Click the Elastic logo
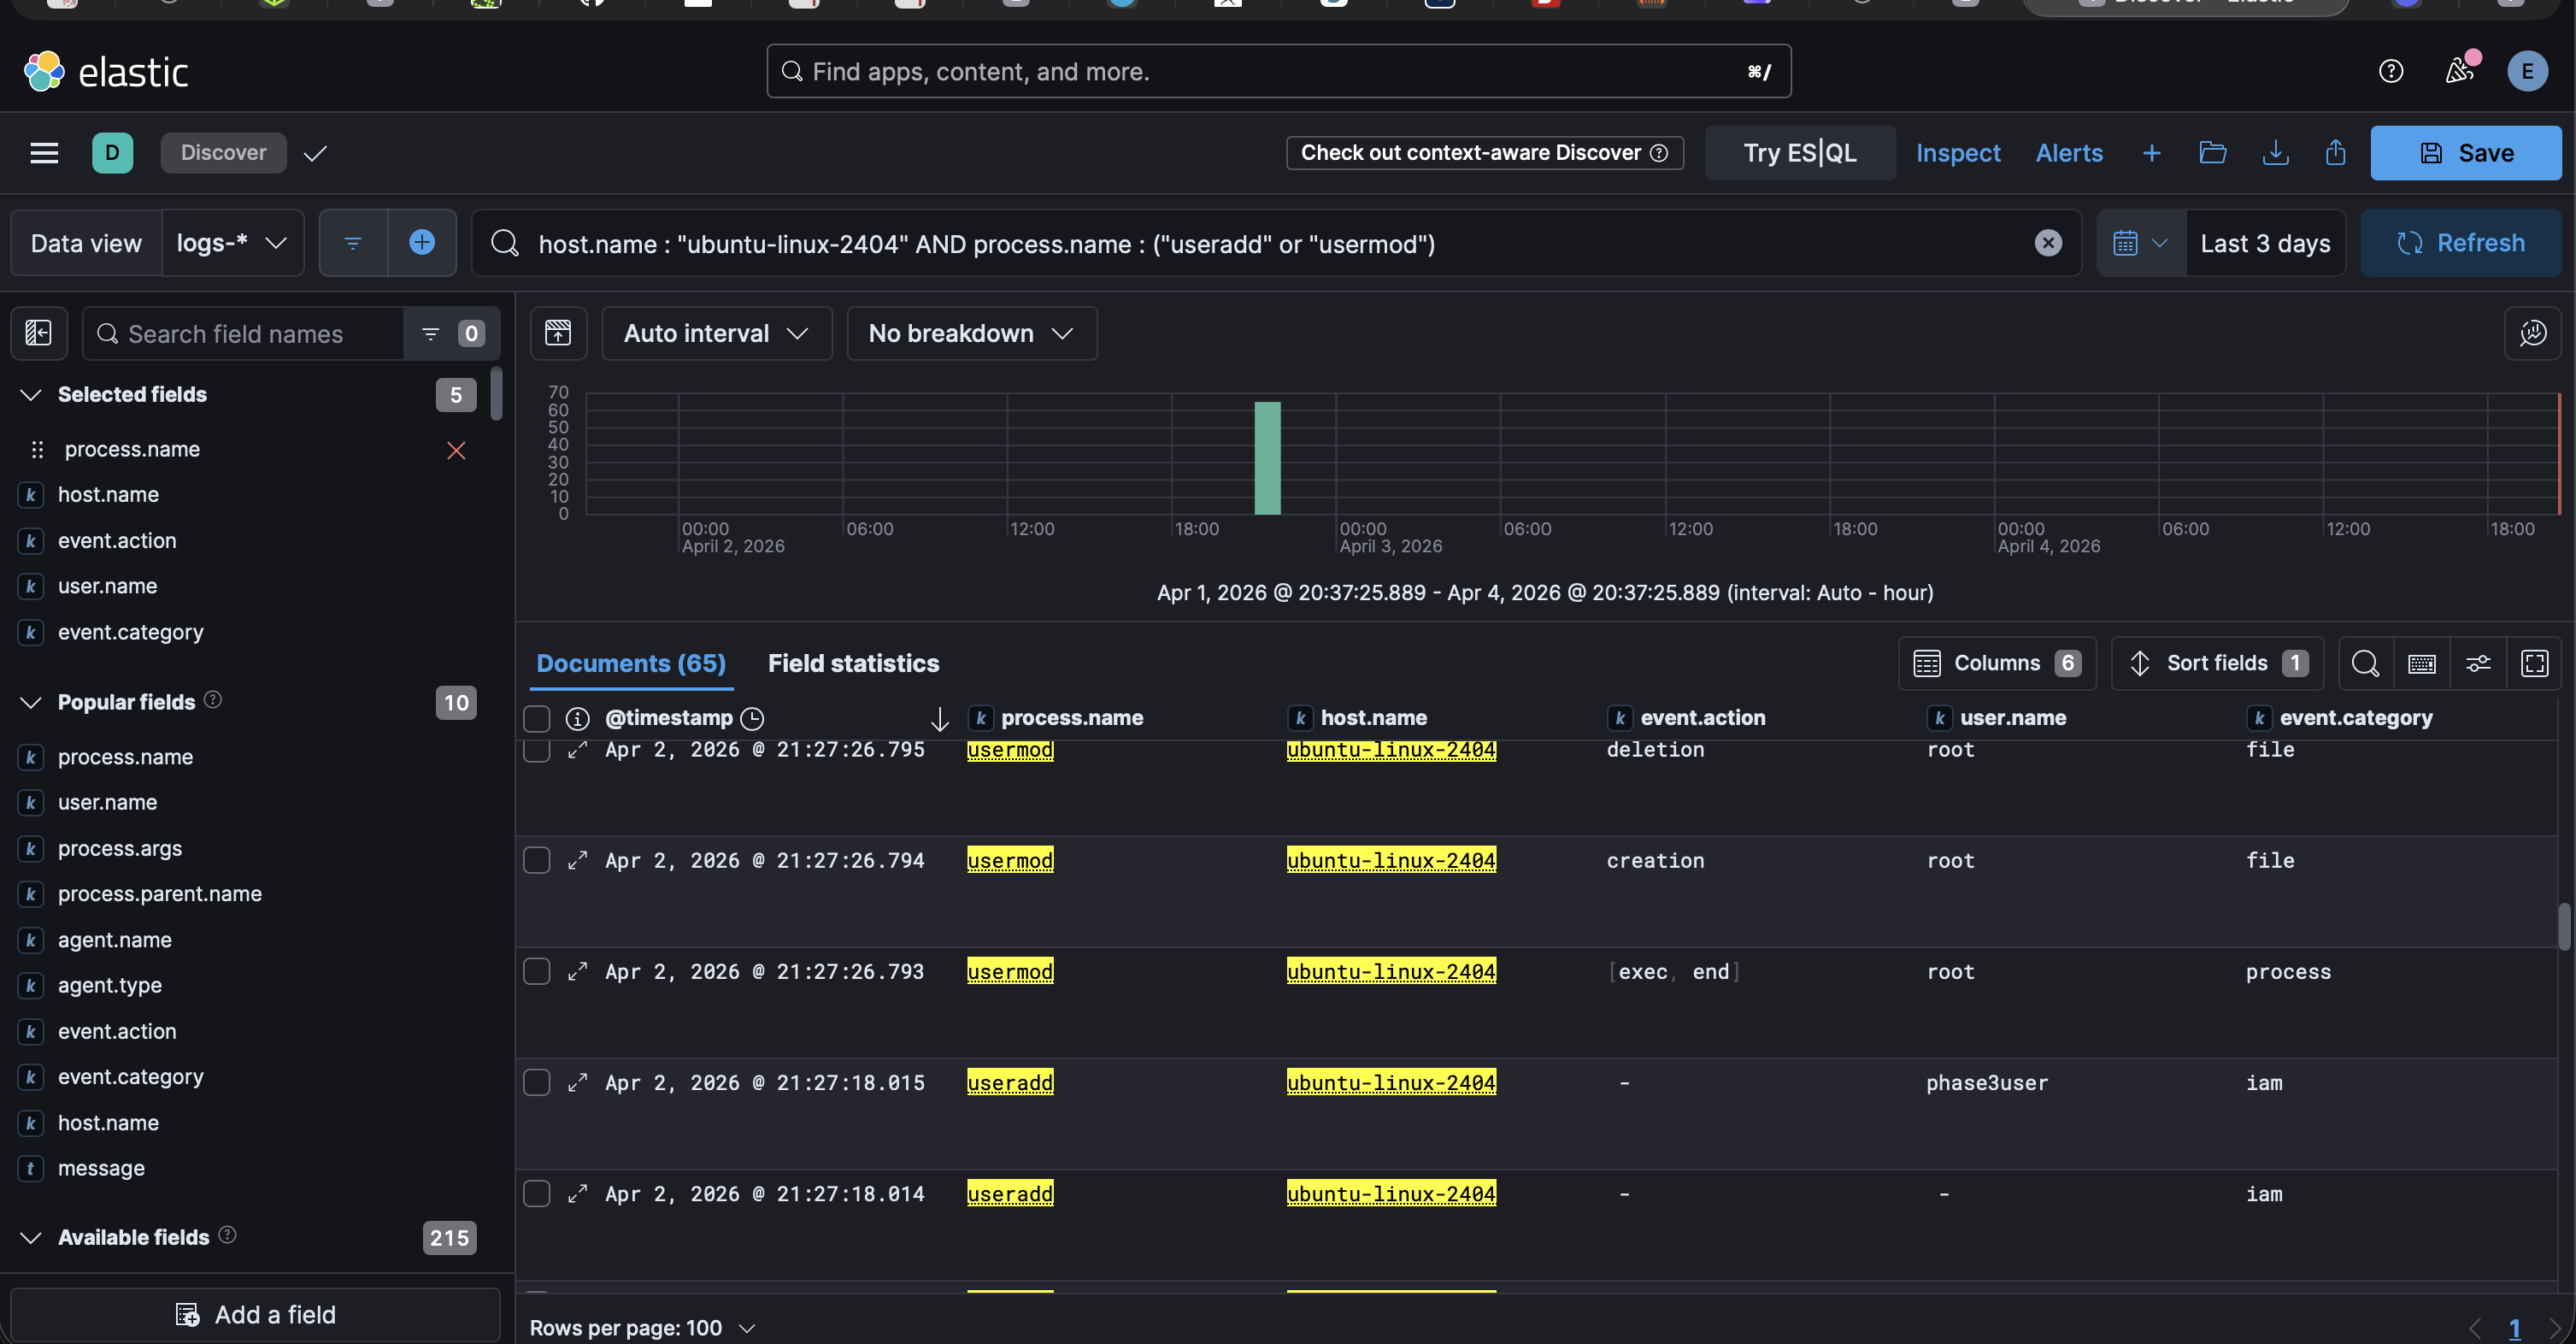 click(x=105, y=71)
